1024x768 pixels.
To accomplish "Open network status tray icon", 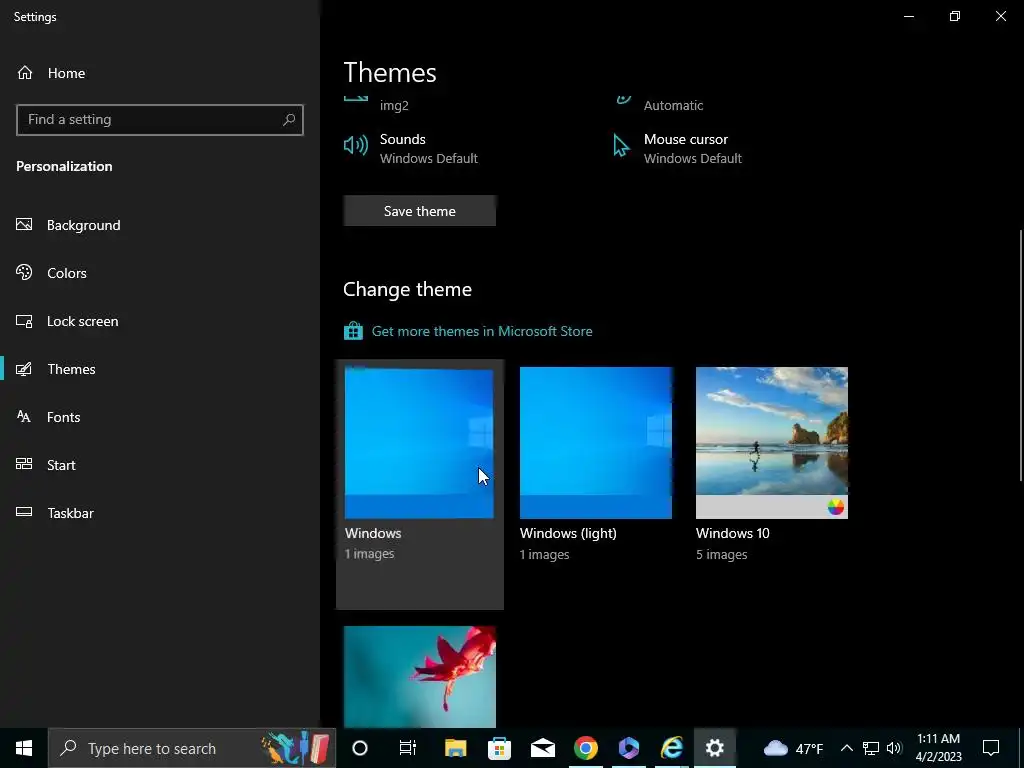I will coord(871,748).
